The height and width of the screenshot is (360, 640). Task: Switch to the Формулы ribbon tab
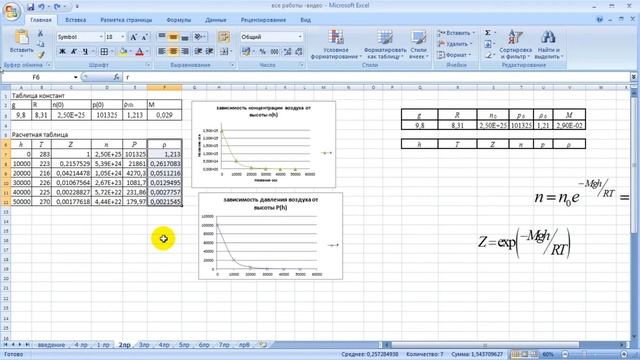tap(179, 20)
